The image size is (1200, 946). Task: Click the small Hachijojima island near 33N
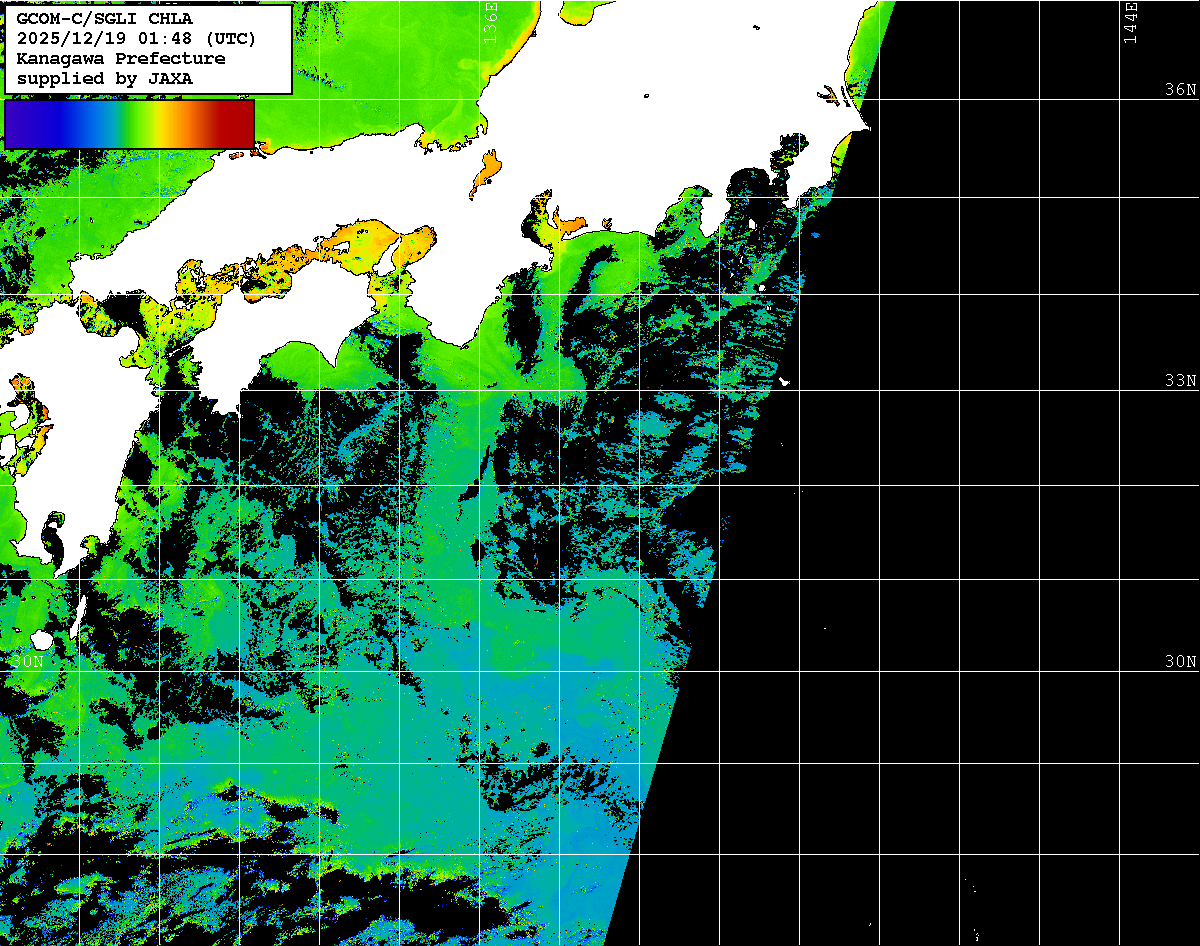pyautogui.click(x=784, y=381)
